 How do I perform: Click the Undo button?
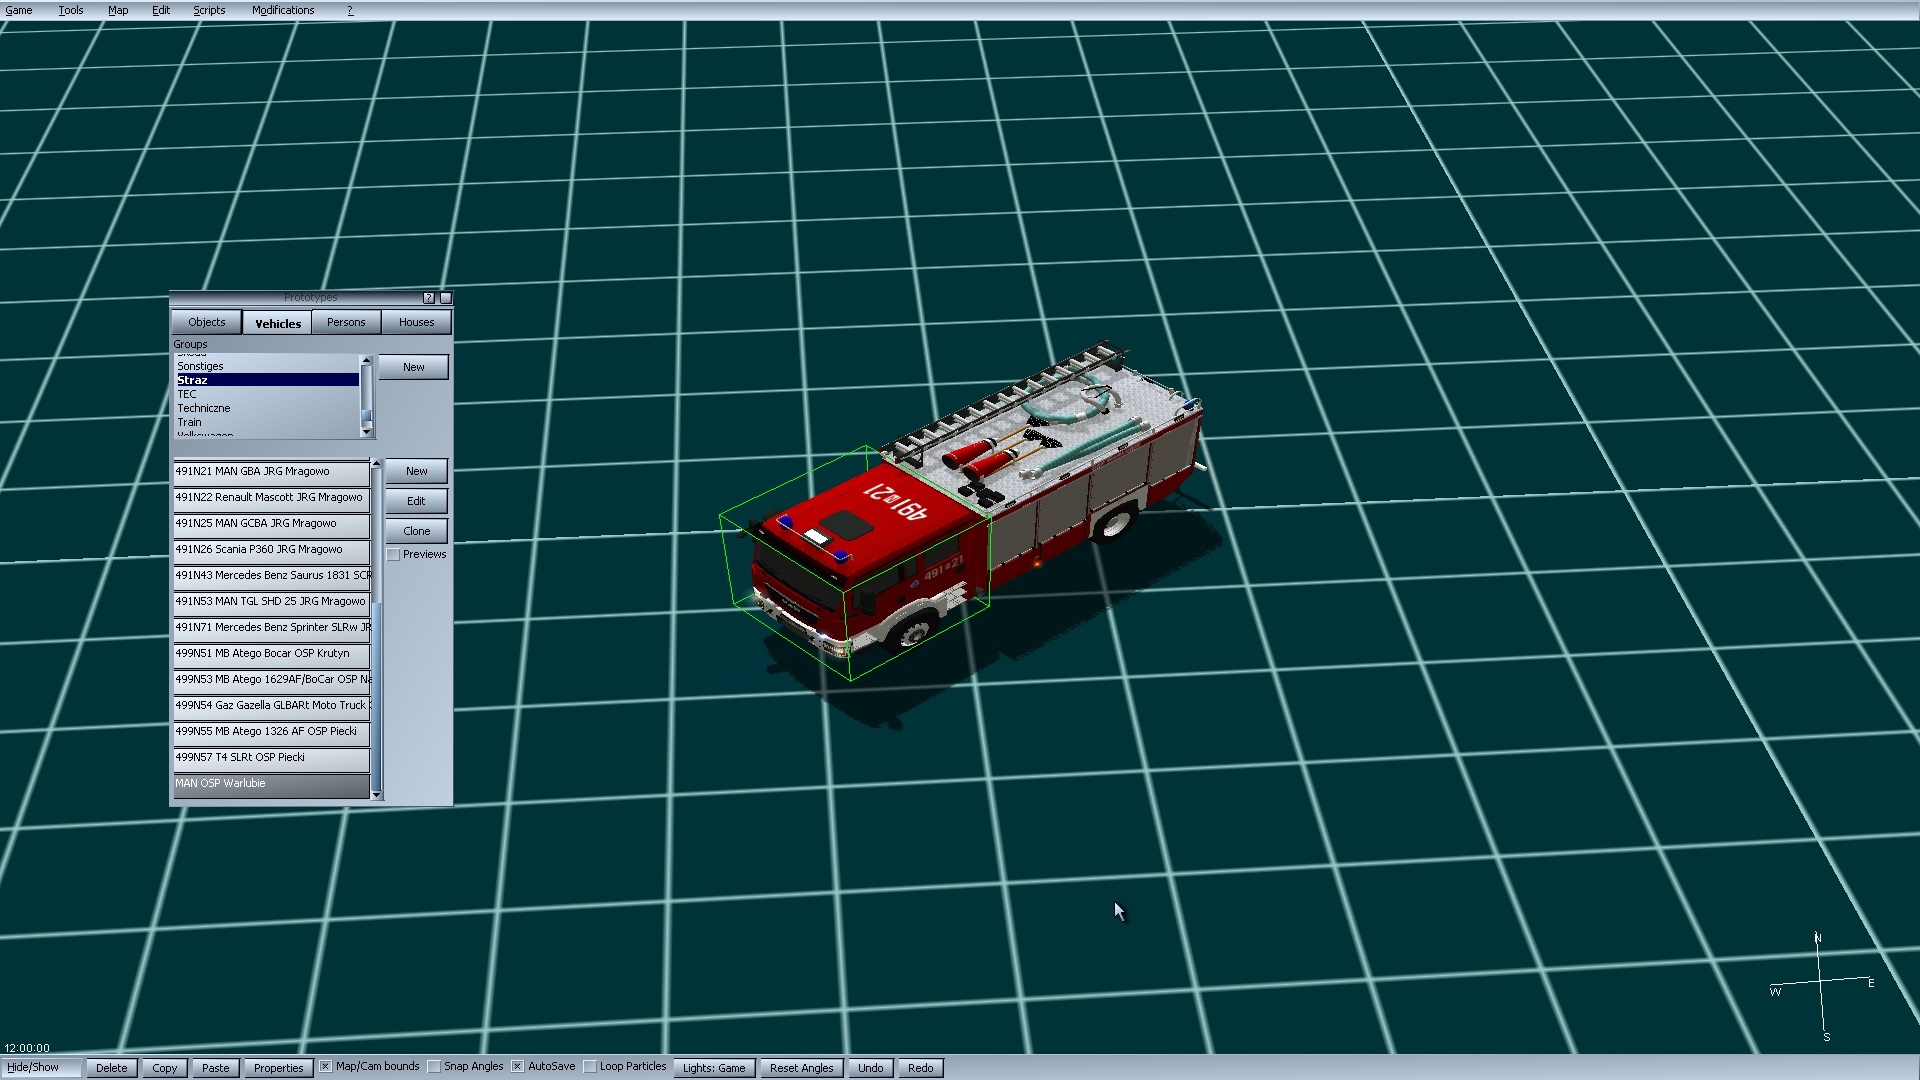pos(871,1068)
